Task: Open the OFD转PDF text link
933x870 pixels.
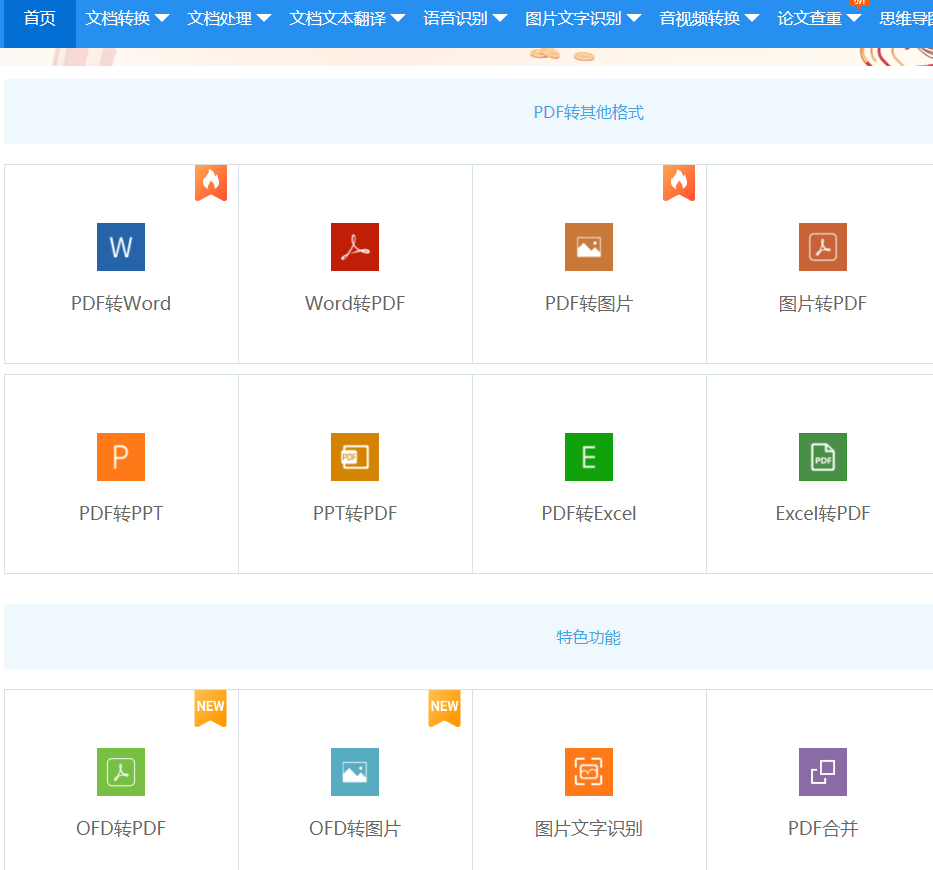Action: [121, 828]
